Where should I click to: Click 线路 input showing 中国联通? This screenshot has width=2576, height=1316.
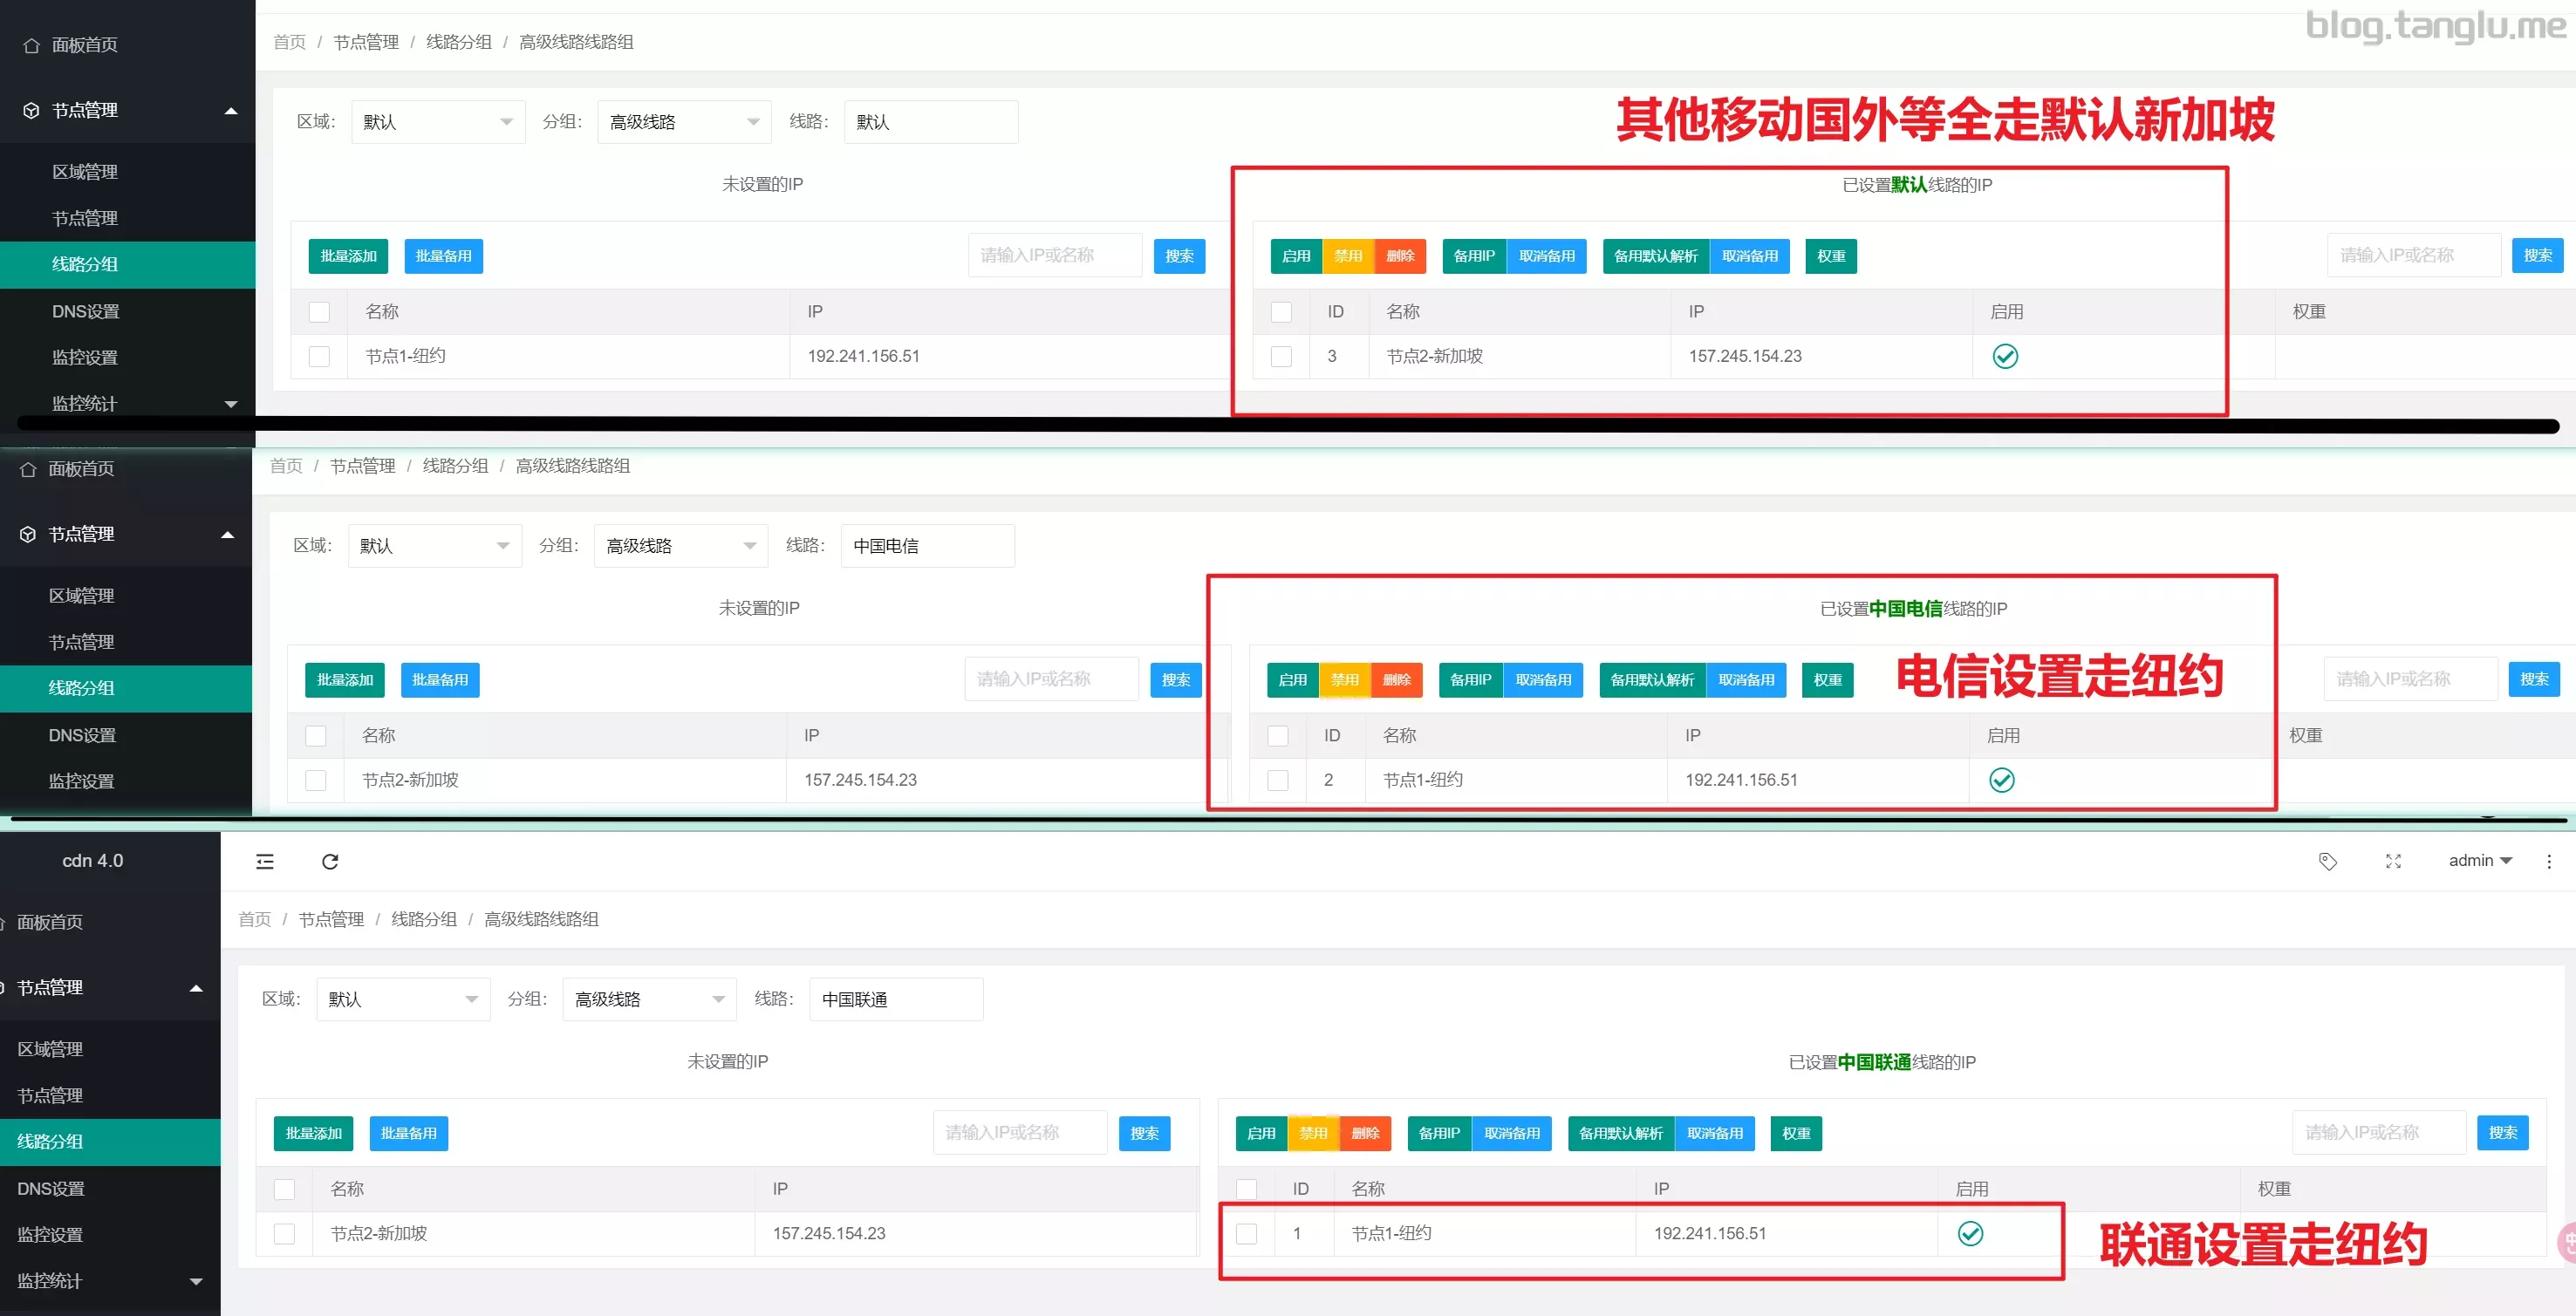coord(895,999)
